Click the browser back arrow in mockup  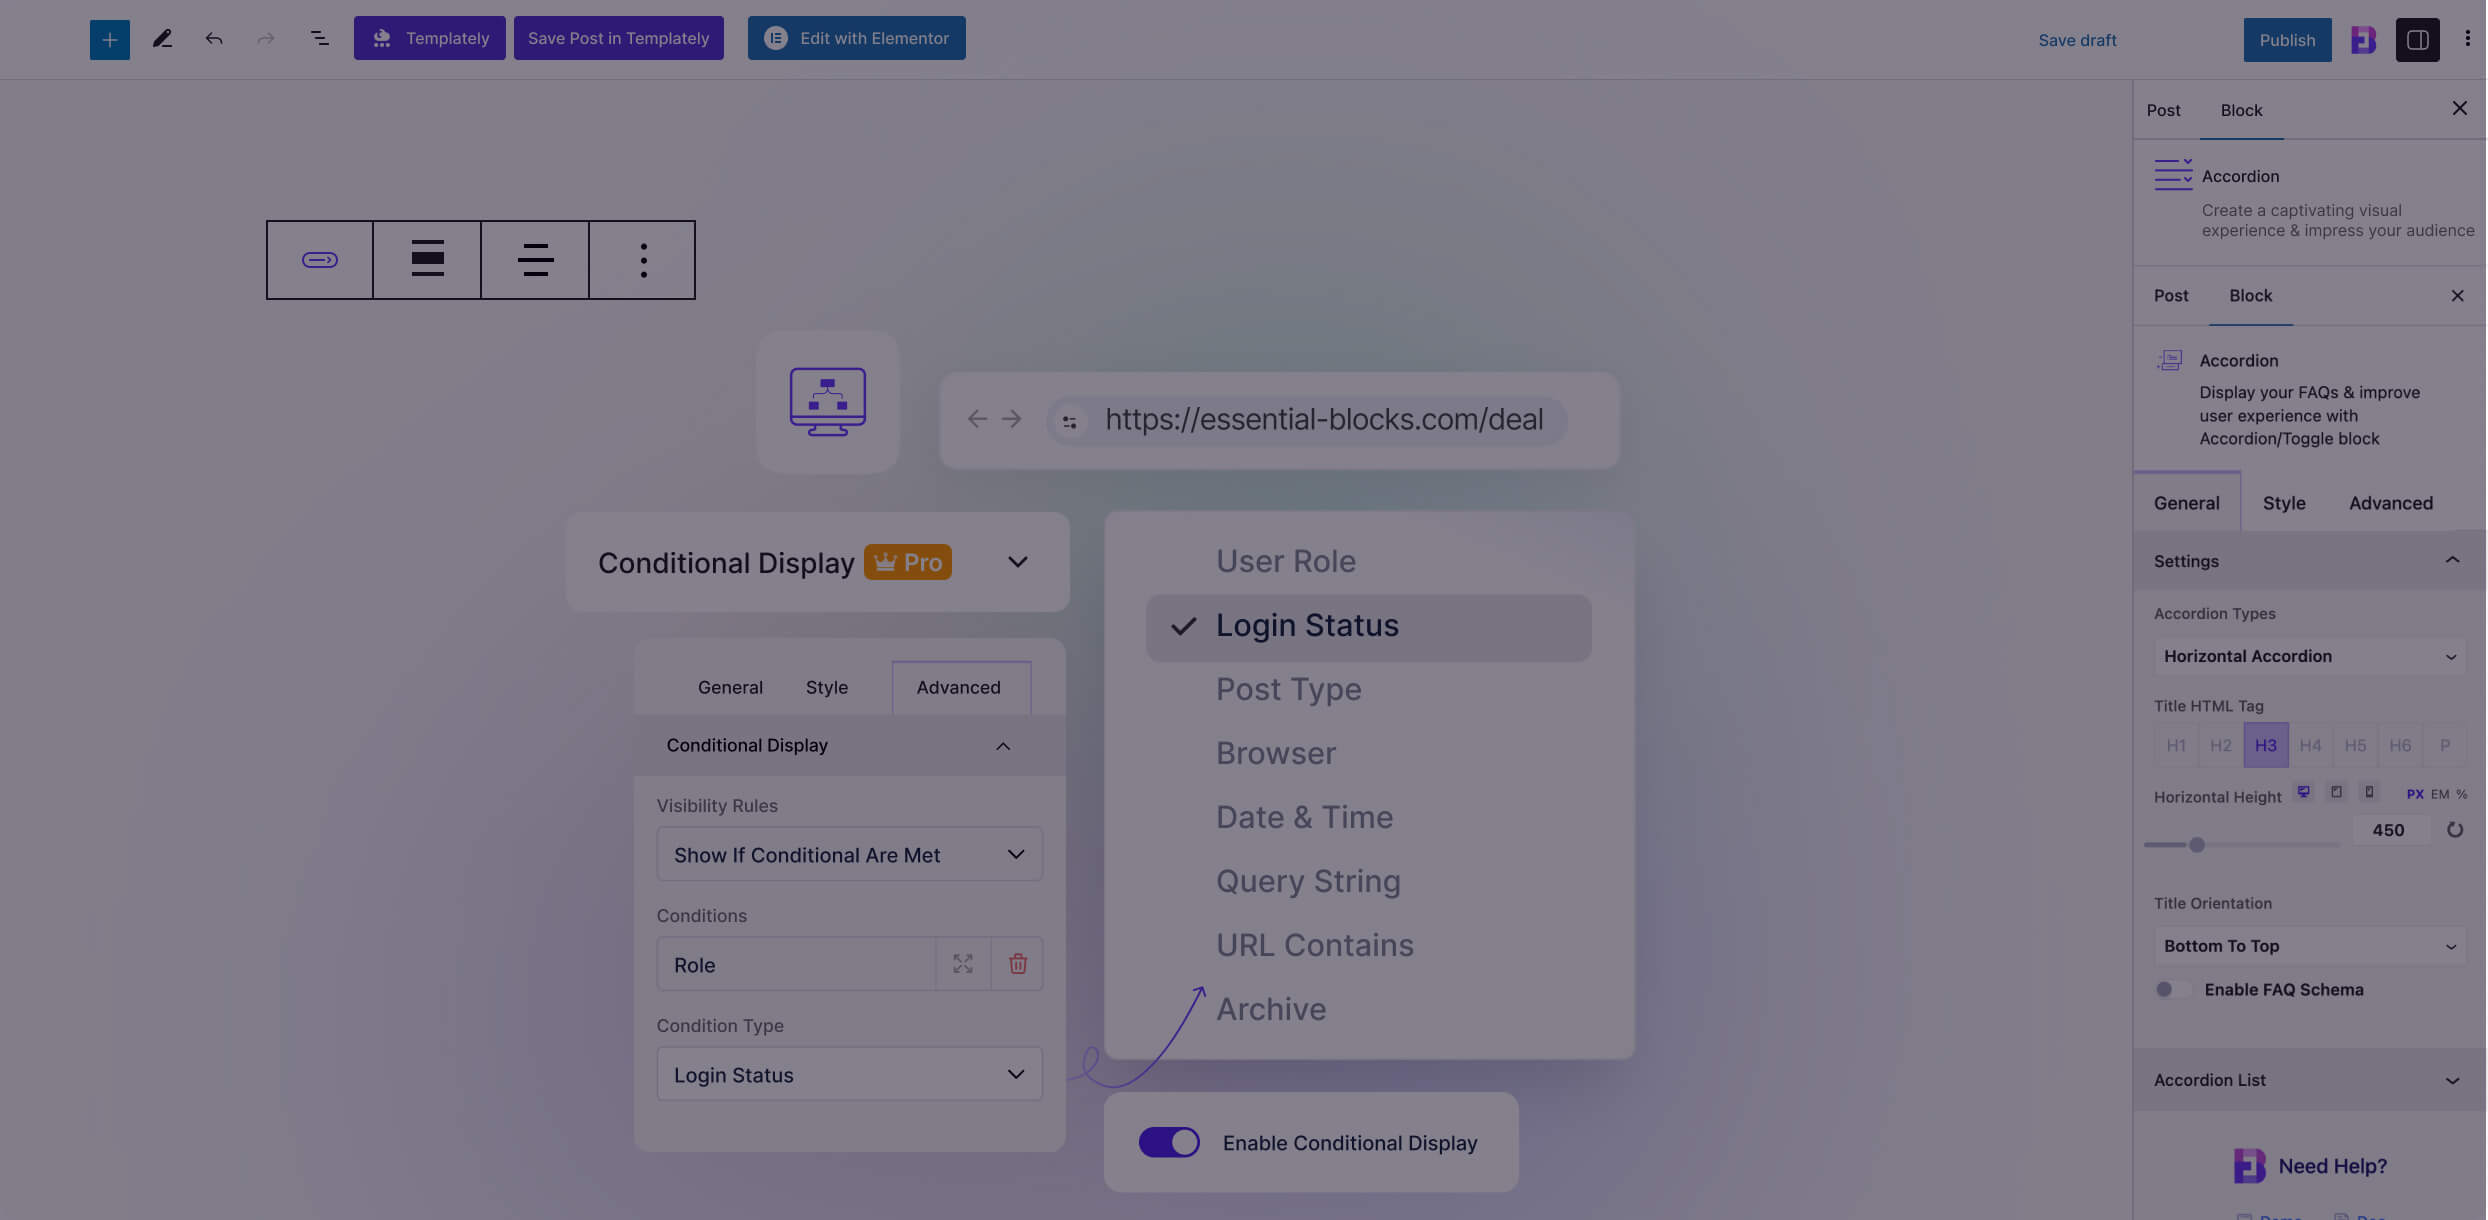point(977,419)
